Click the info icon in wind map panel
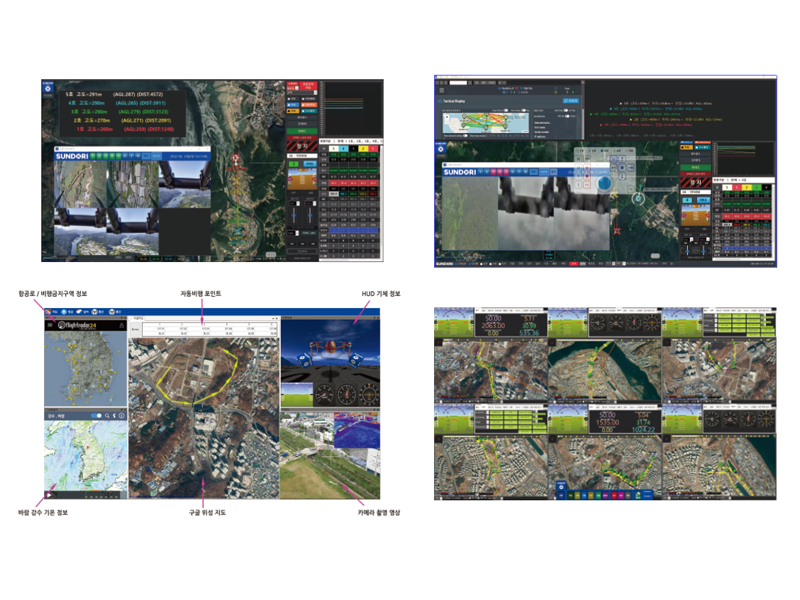Image resolution: width=800 pixels, height=600 pixels. click(119, 414)
